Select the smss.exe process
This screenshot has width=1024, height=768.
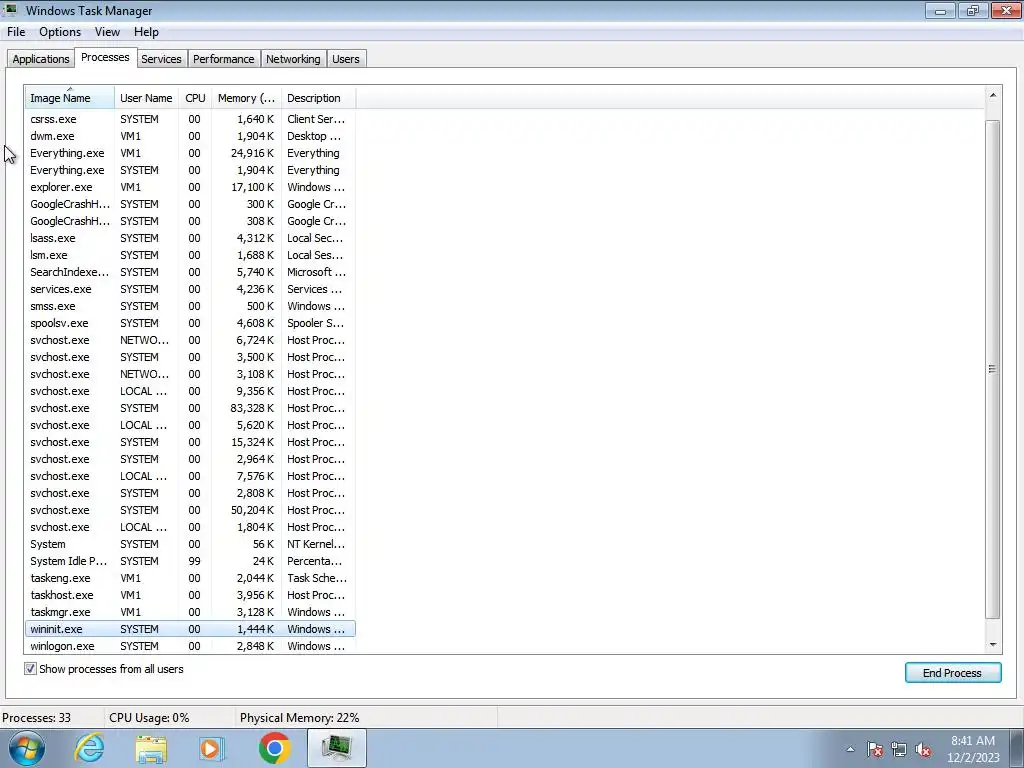point(190,306)
